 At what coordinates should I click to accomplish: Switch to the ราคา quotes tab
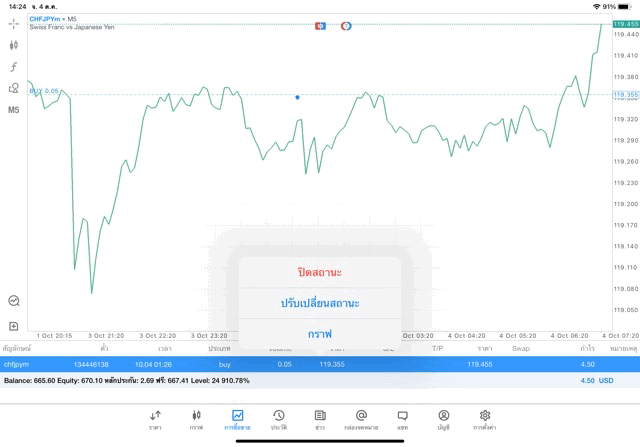[155, 419]
